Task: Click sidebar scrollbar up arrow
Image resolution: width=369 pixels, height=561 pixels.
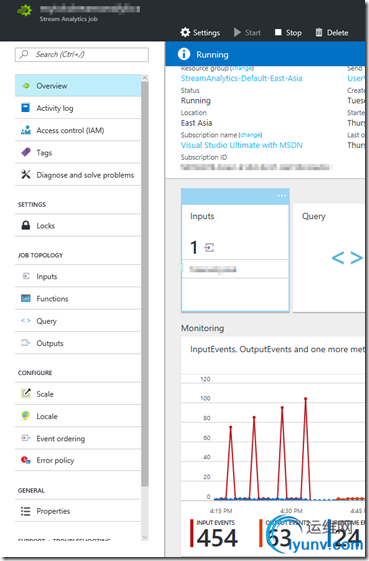Action: pyautogui.click(x=145, y=78)
